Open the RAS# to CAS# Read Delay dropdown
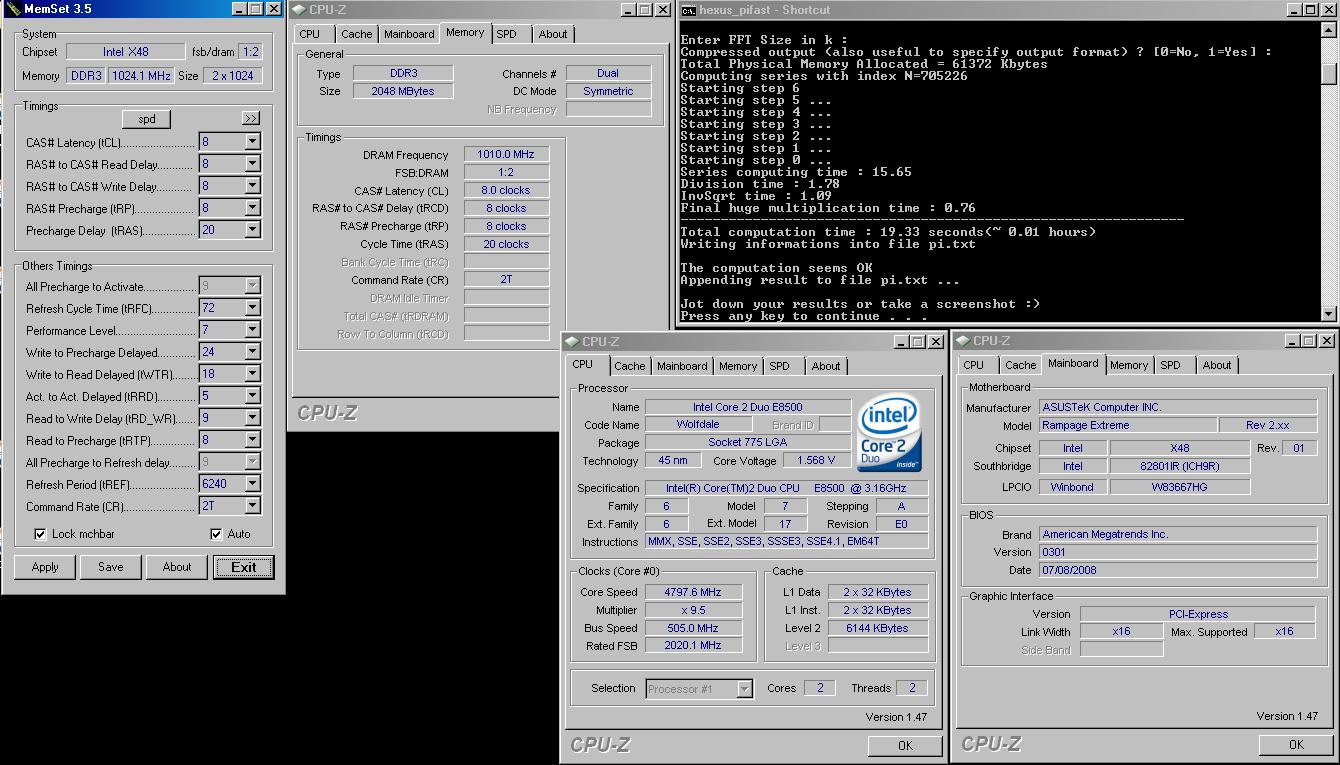Viewport: 1340px width, 765px height. tap(252, 164)
